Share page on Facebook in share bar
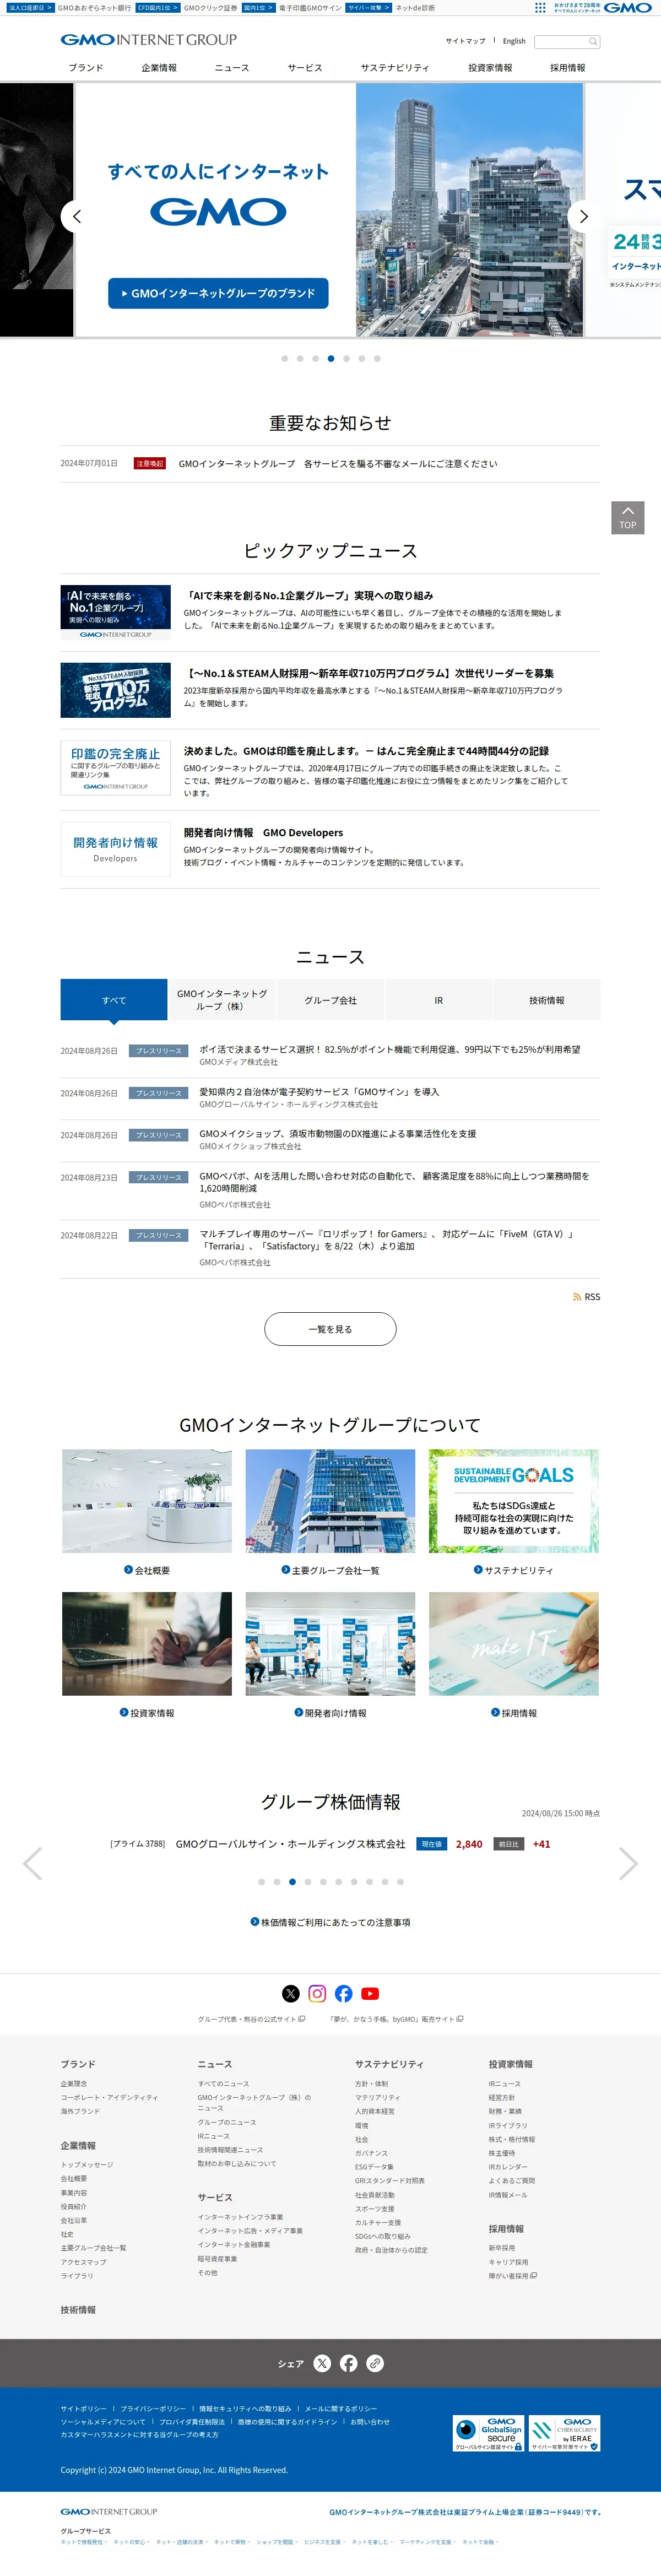Screen dimensions: 661x2576 click(x=349, y=2363)
